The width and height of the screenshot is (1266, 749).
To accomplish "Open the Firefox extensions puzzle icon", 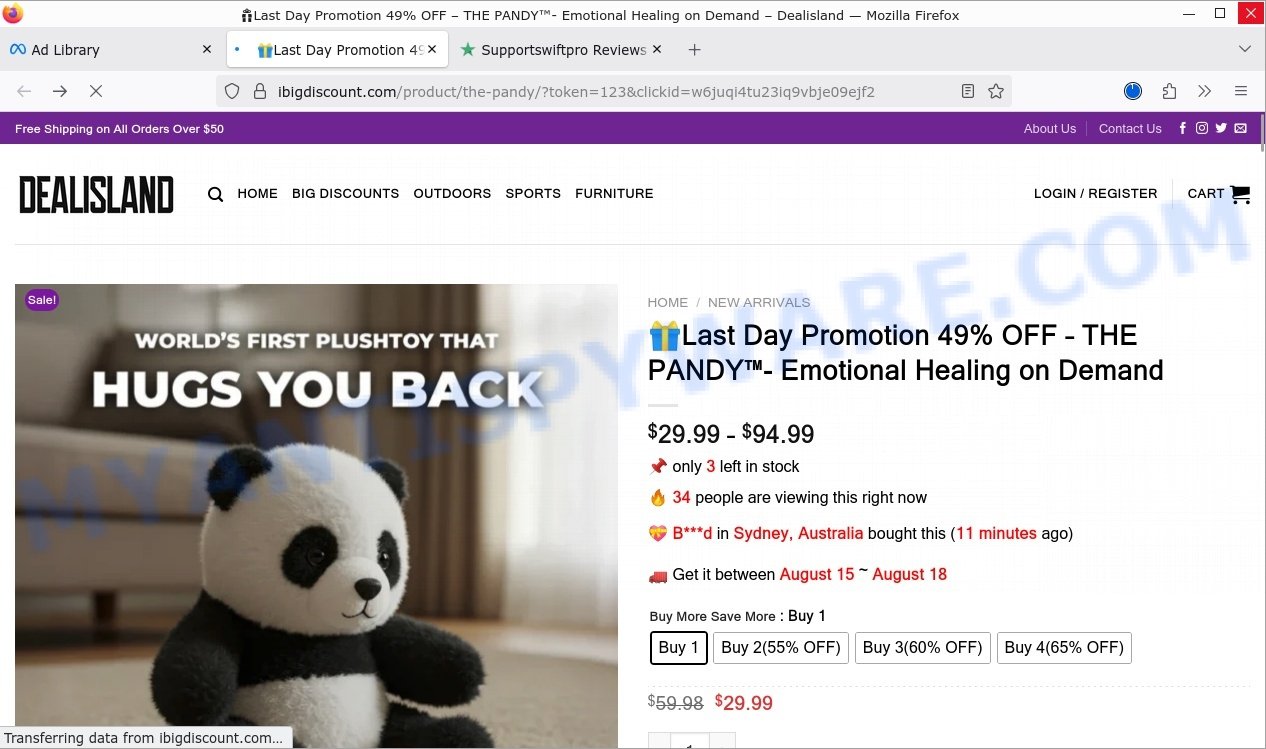I will tap(1169, 91).
